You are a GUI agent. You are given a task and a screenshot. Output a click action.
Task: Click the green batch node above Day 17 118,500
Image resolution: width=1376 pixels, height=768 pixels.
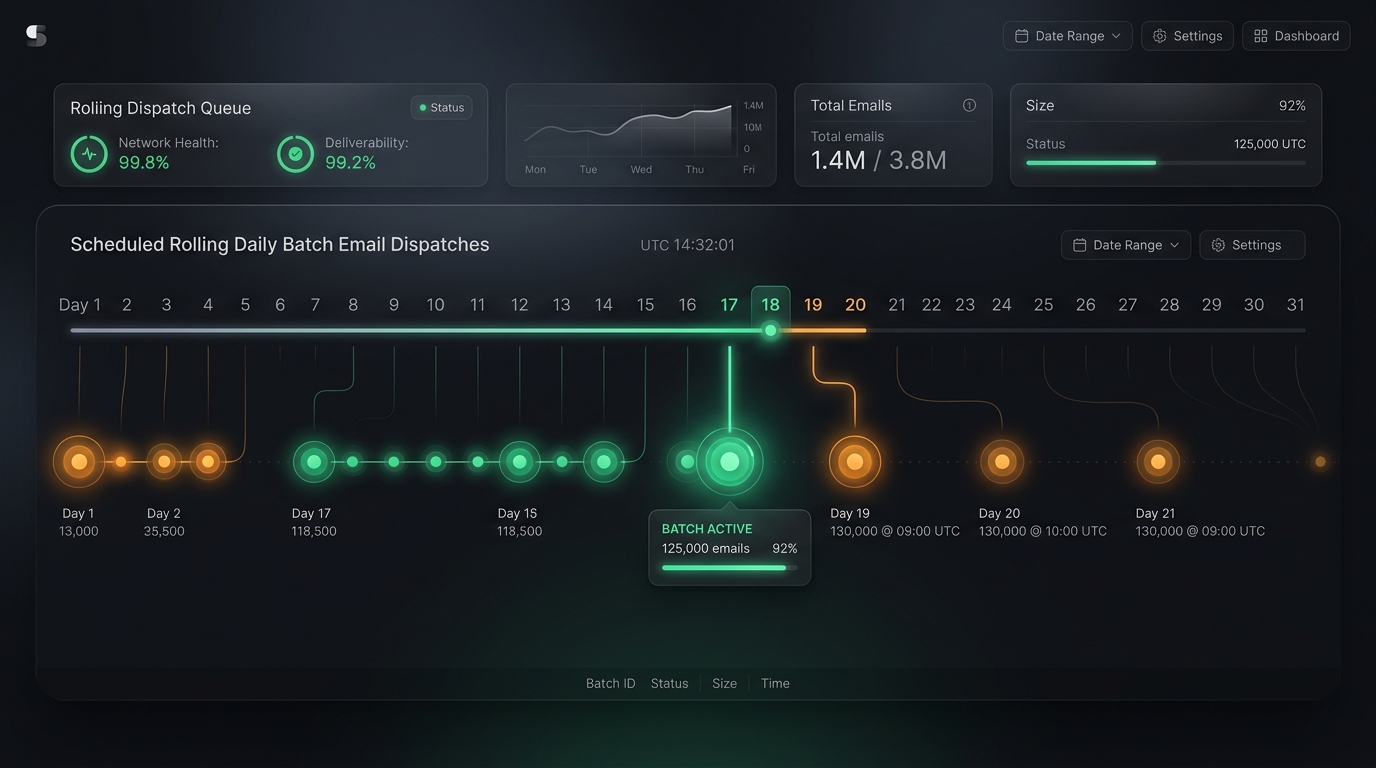click(314, 462)
